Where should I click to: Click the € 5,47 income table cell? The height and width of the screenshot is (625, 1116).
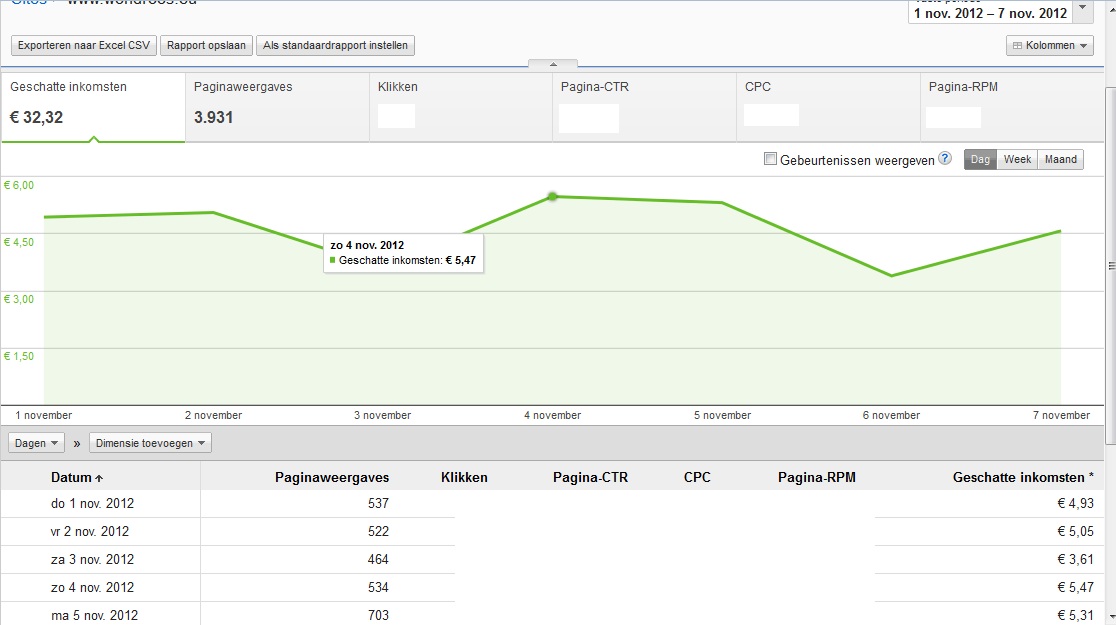tap(1075, 587)
